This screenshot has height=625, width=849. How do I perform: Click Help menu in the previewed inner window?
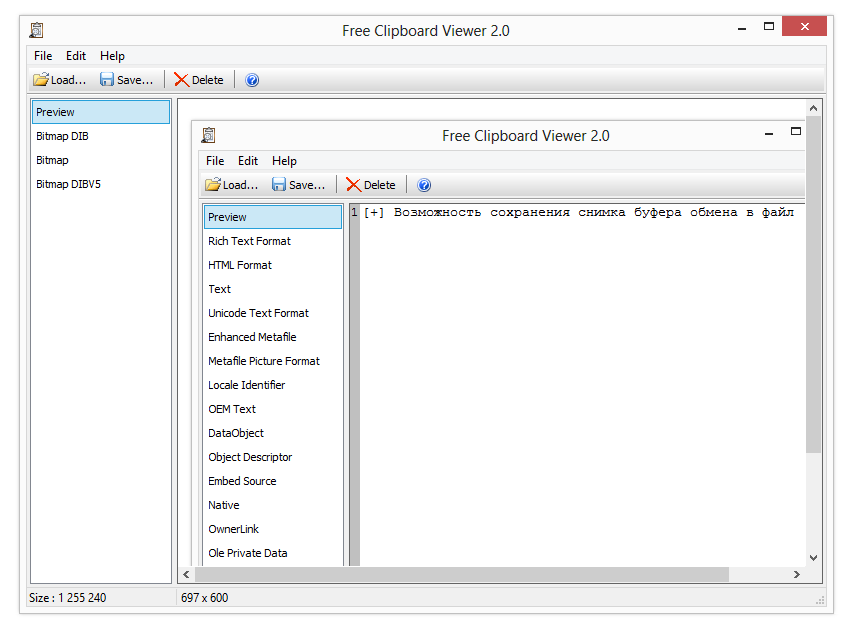point(284,161)
